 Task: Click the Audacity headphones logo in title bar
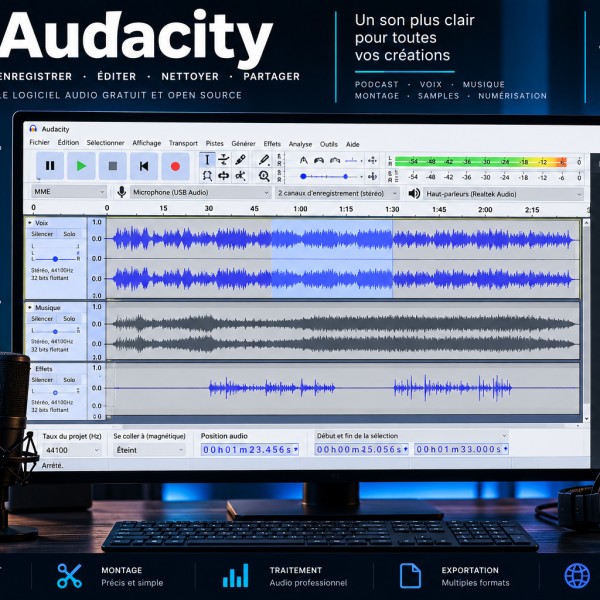point(33,129)
